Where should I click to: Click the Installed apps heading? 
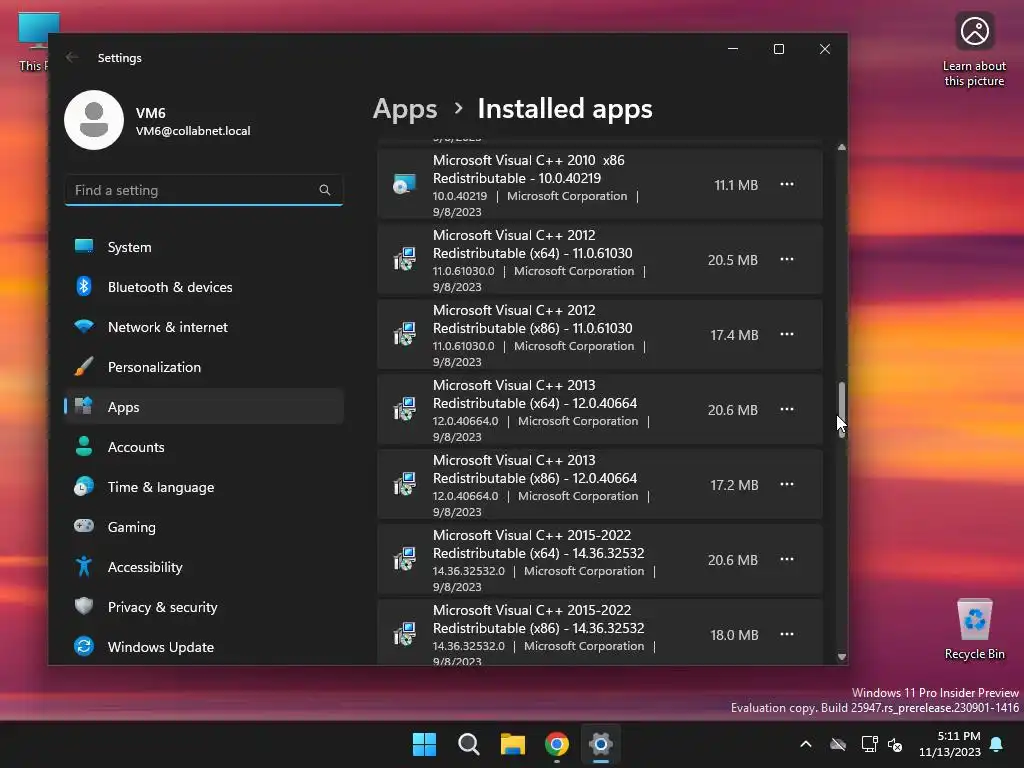coord(565,109)
